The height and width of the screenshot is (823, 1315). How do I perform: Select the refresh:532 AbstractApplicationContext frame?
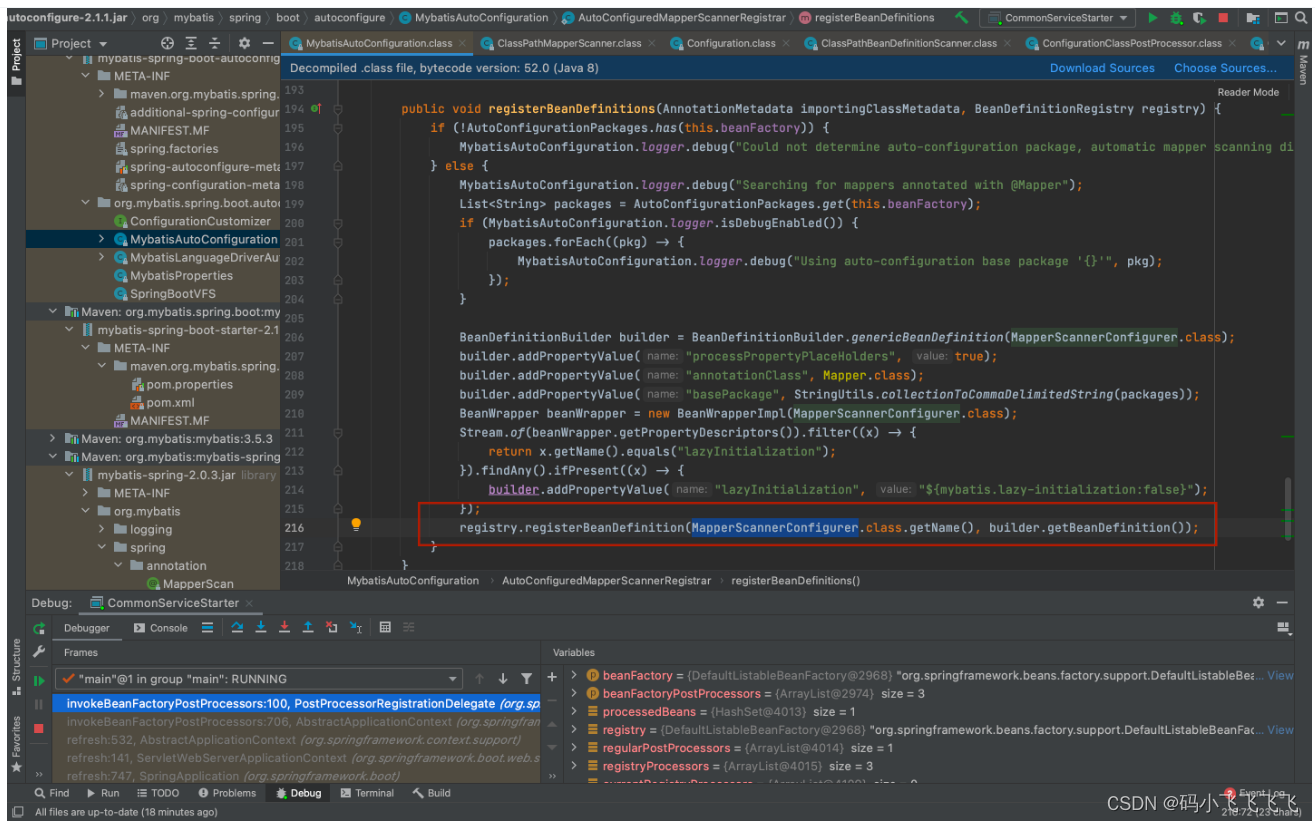(294, 740)
